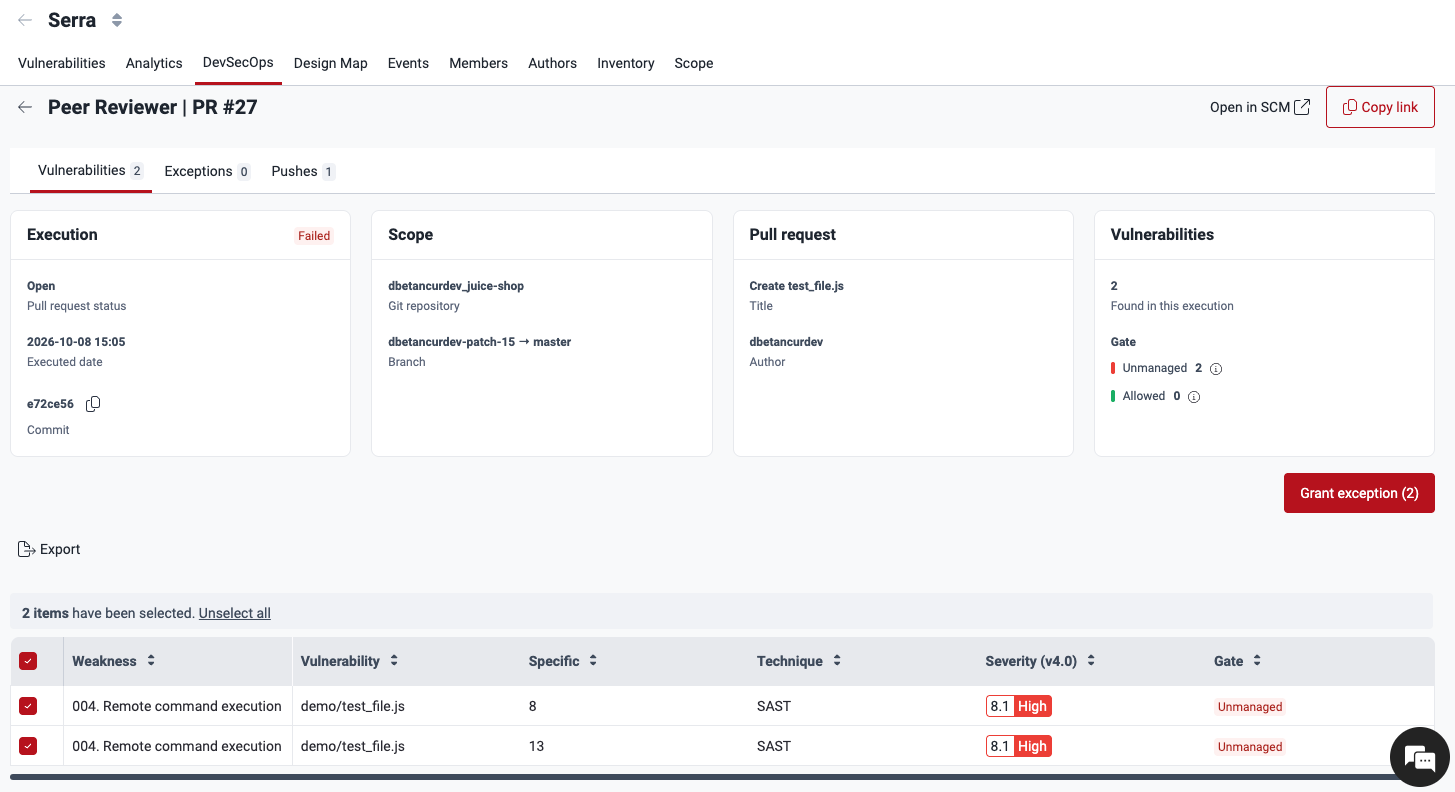Click demo/test_file.js in the Specific 8 row
Viewport: 1455px width, 792px height.
pyautogui.click(x=352, y=706)
